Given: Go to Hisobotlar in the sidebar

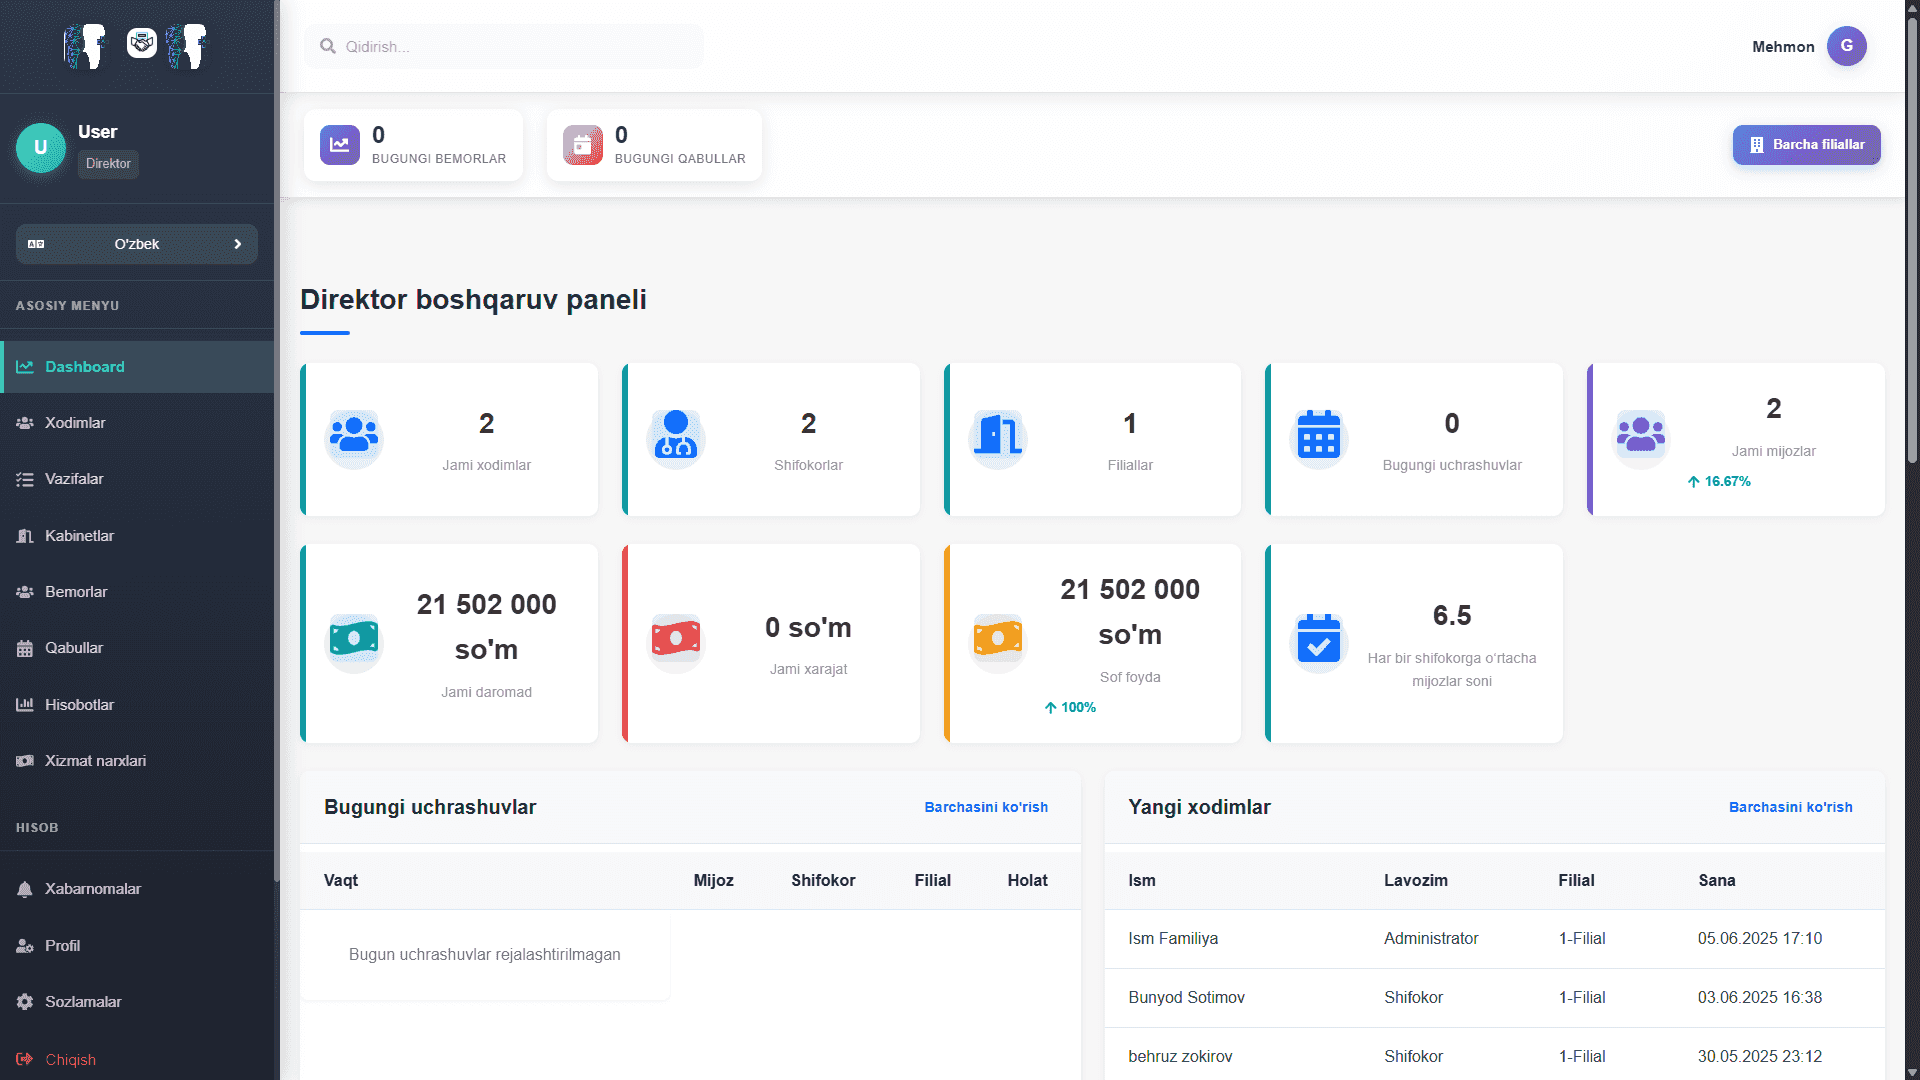Looking at the screenshot, I should tap(79, 705).
